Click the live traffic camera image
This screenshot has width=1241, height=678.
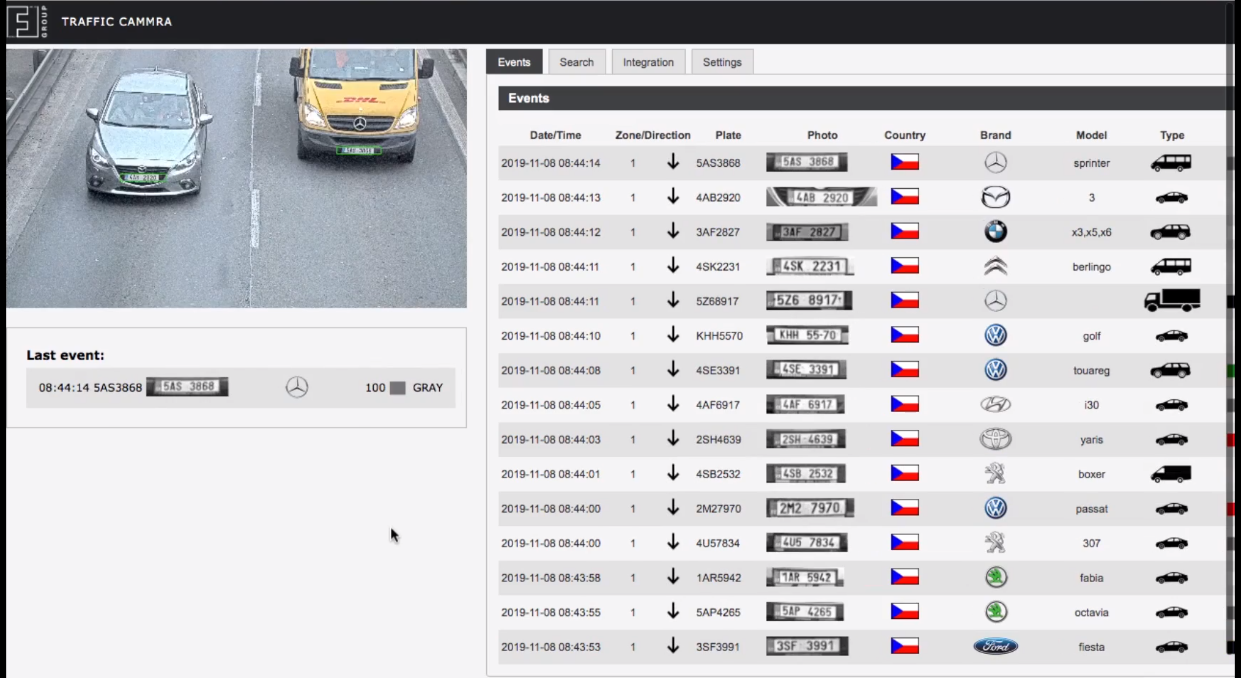236,178
